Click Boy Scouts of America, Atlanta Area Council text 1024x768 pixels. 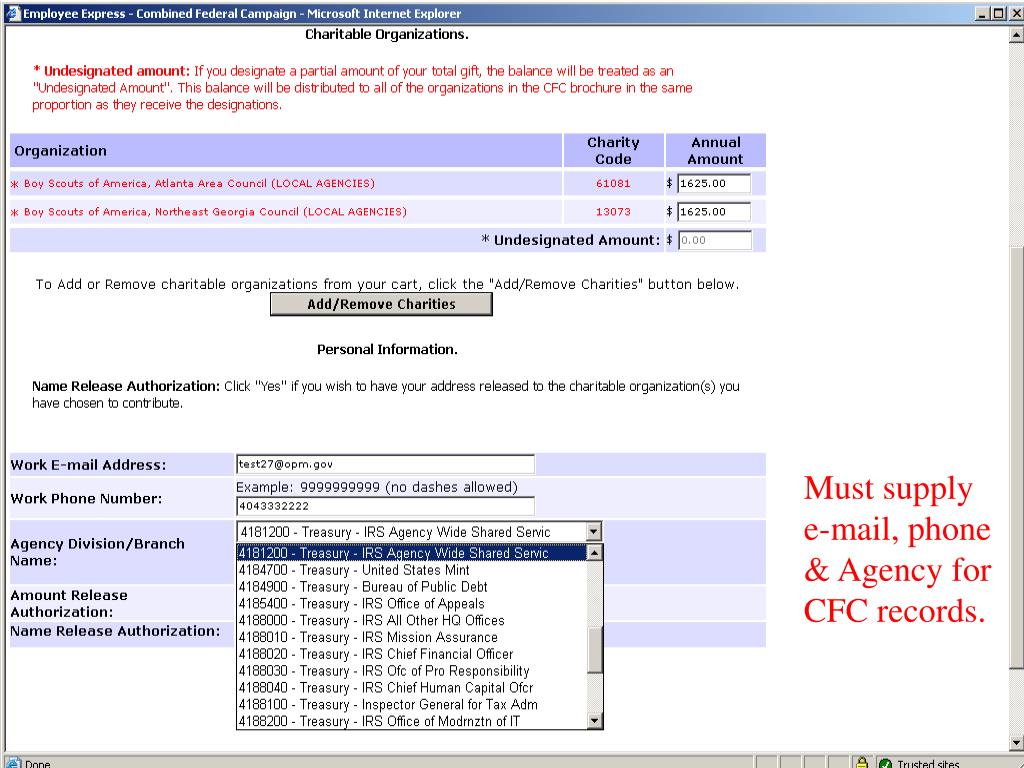click(x=199, y=184)
